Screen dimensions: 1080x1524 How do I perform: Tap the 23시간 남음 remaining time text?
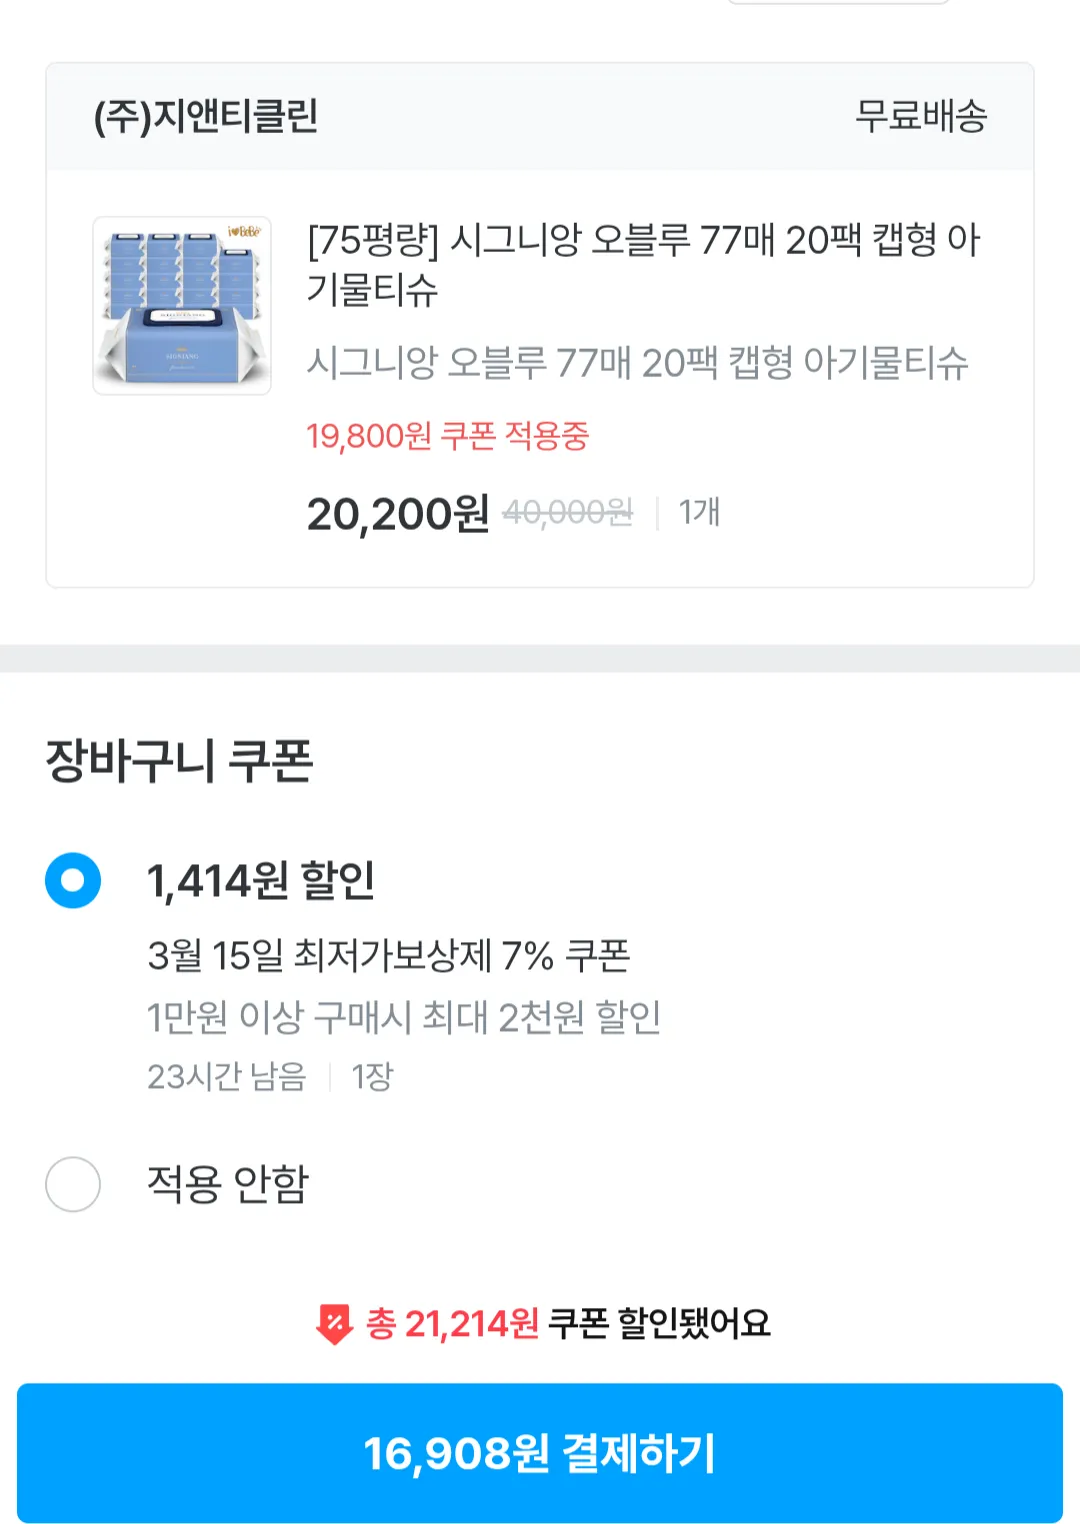pos(227,1076)
